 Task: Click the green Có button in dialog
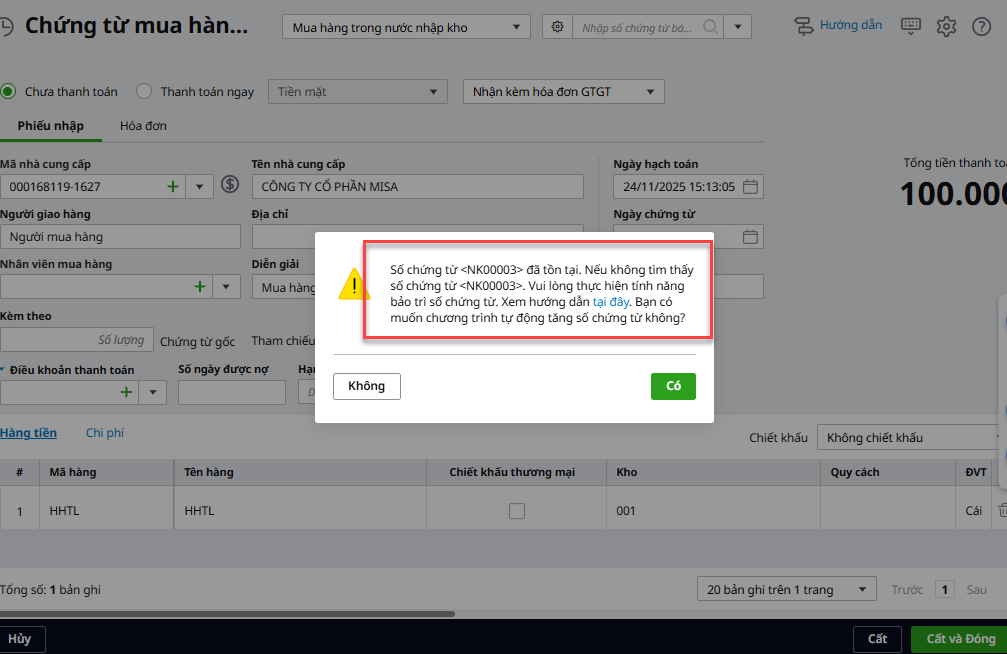pos(673,386)
